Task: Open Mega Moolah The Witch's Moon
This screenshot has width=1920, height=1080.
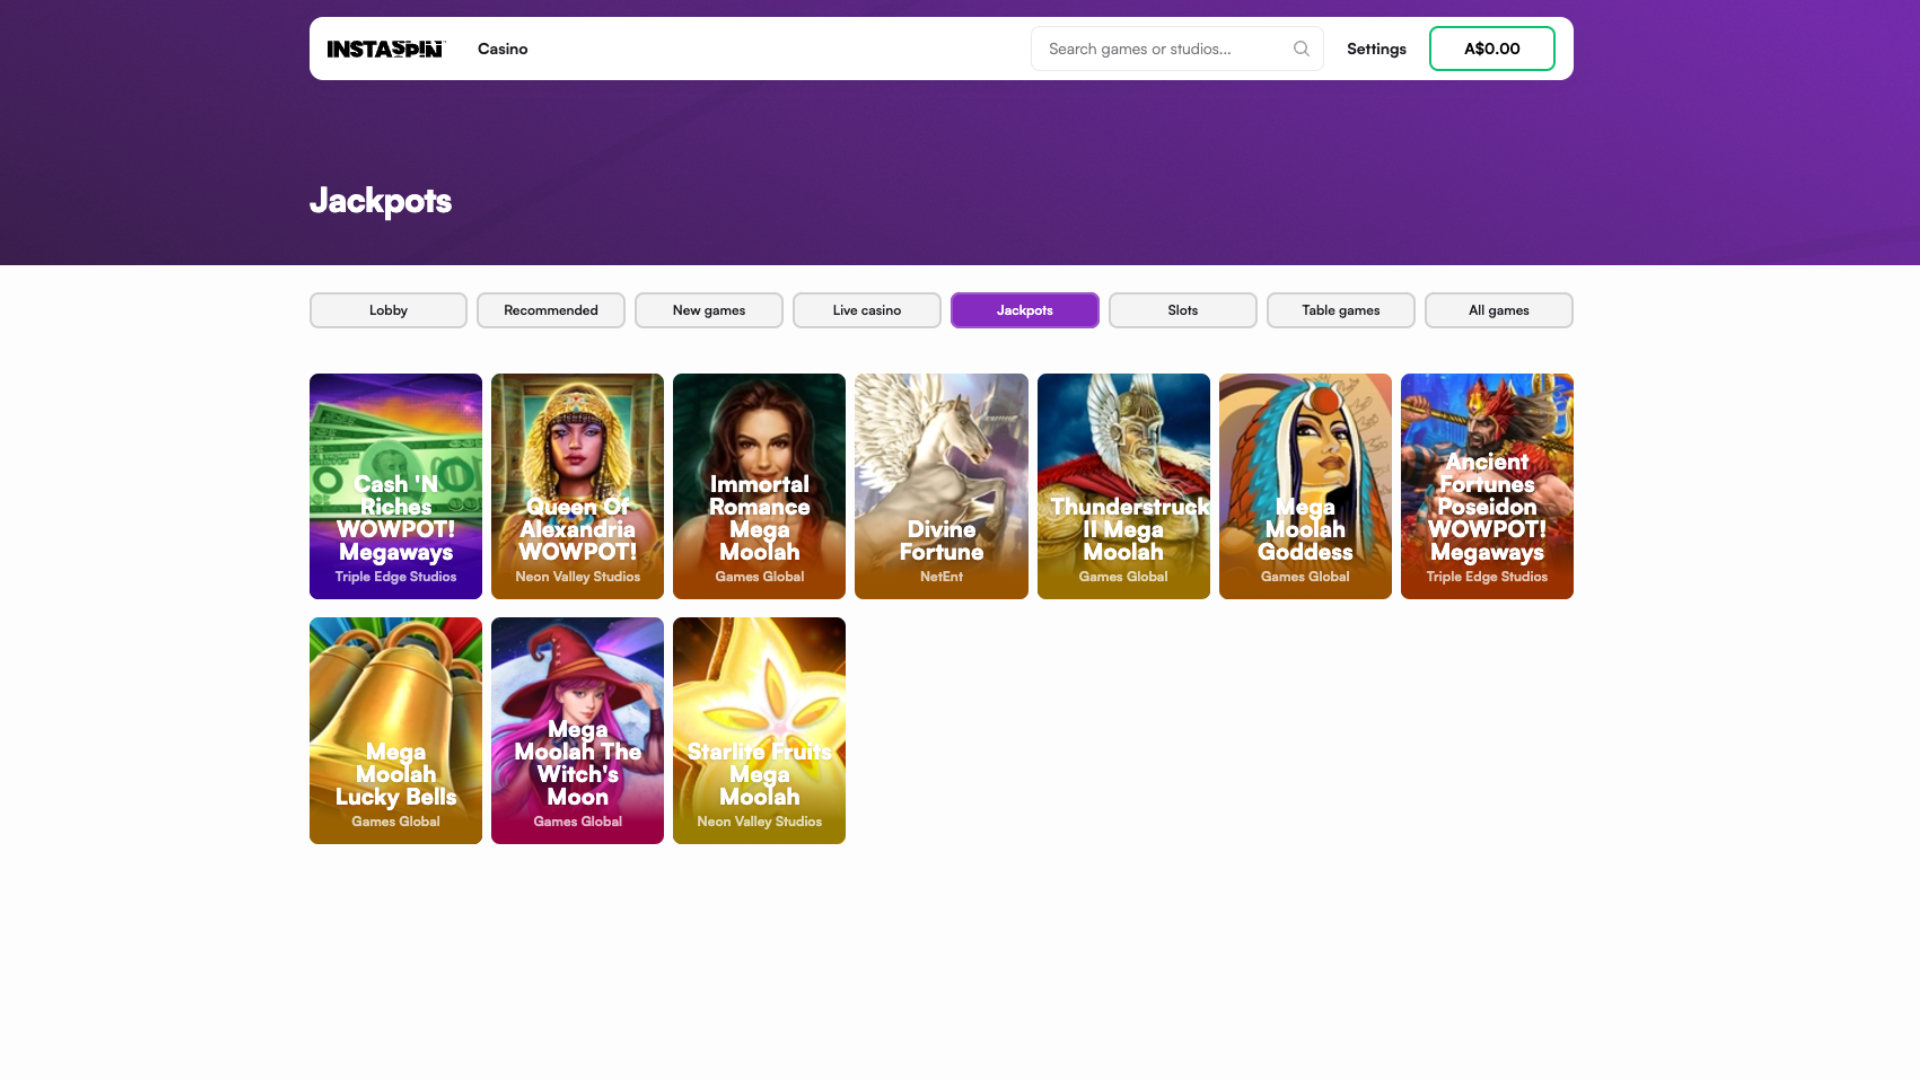Action: click(x=578, y=730)
